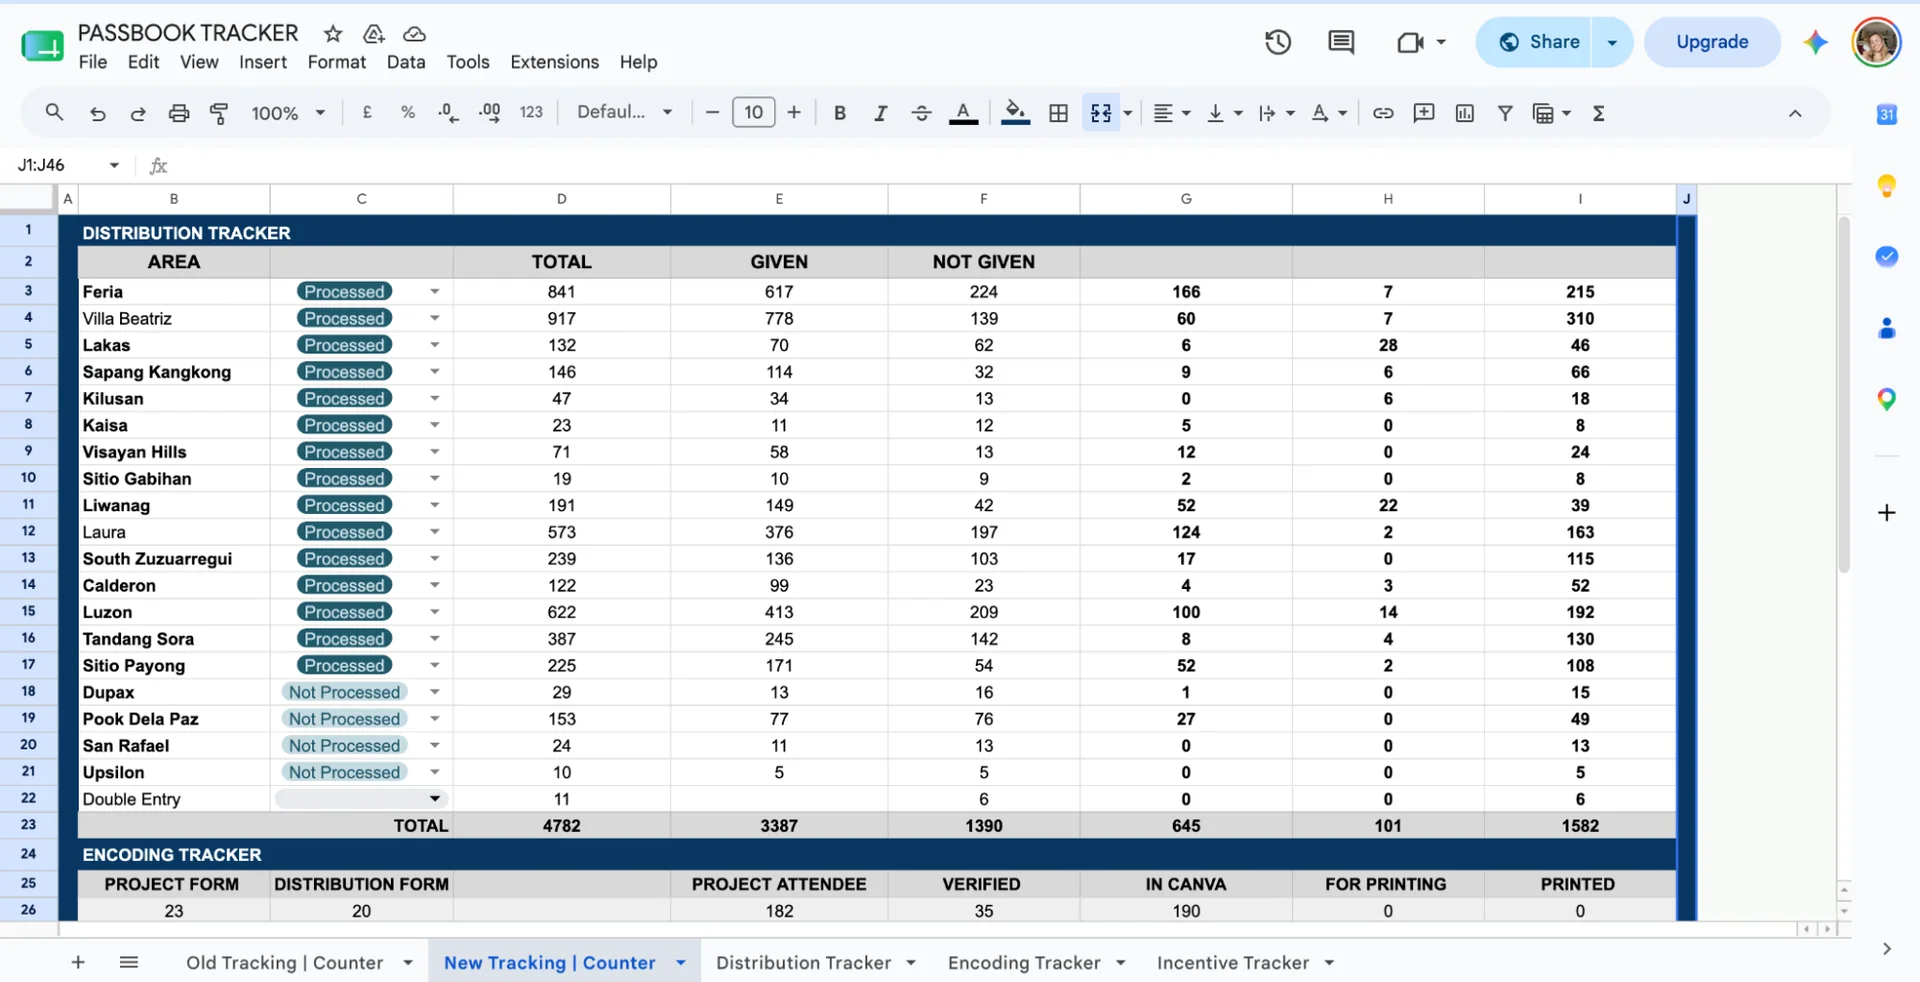Toggle bold formatting
The width and height of the screenshot is (1920, 982).
pos(840,113)
